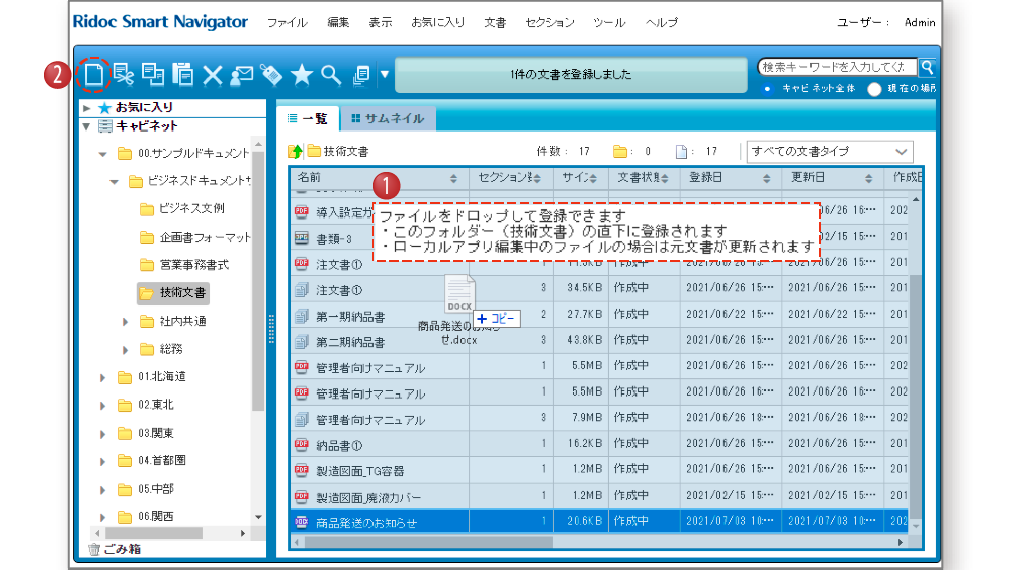Click the new document icon in toolbar
Screen dimensions: 1015x570
click(92, 74)
